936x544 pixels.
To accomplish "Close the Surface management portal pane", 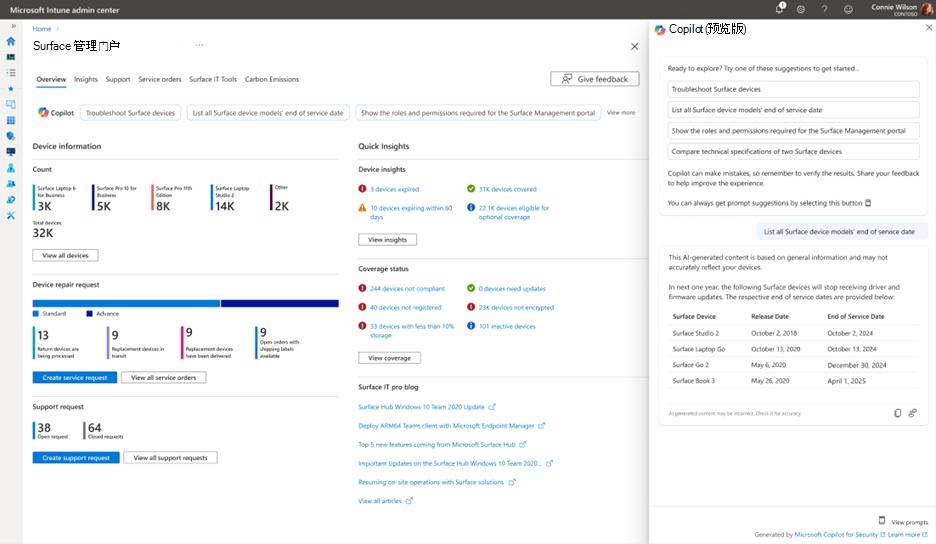I will [x=635, y=47].
